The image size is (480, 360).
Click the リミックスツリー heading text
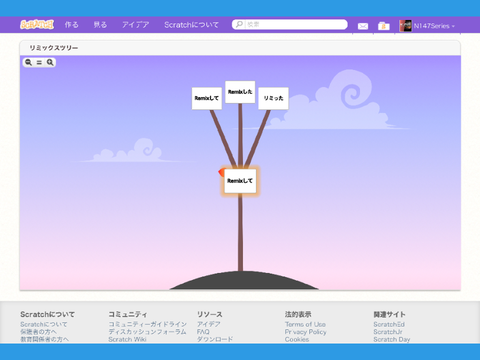click(x=54, y=48)
